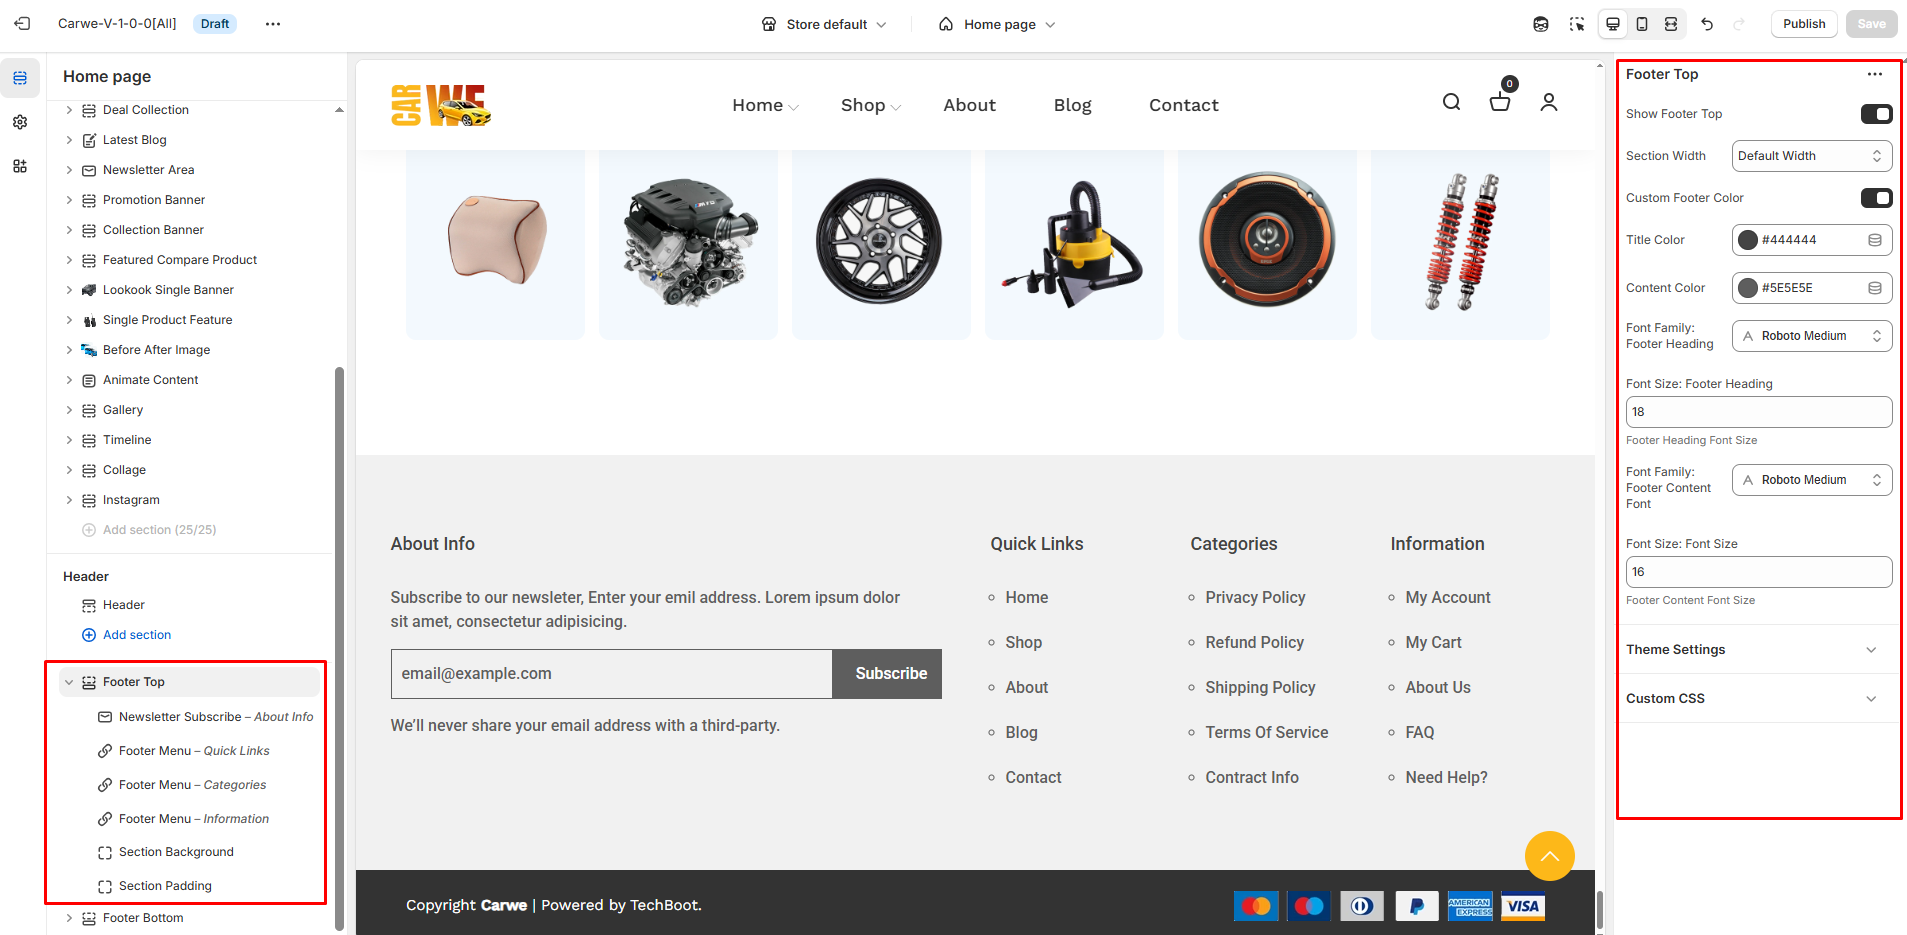
Task: Click the Publish button
Action: (1803, 24)
